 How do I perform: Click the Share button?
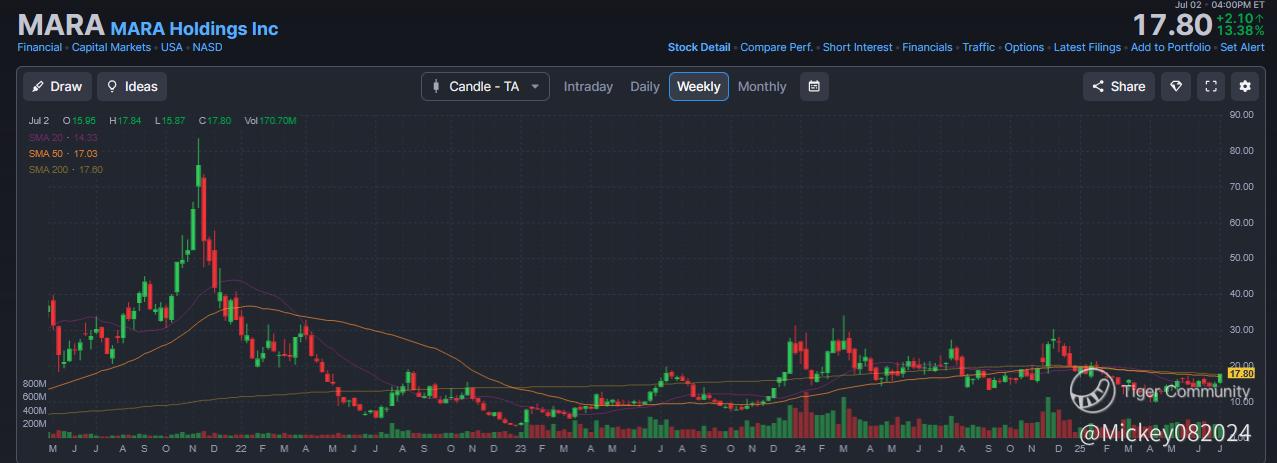(1119, 86)
